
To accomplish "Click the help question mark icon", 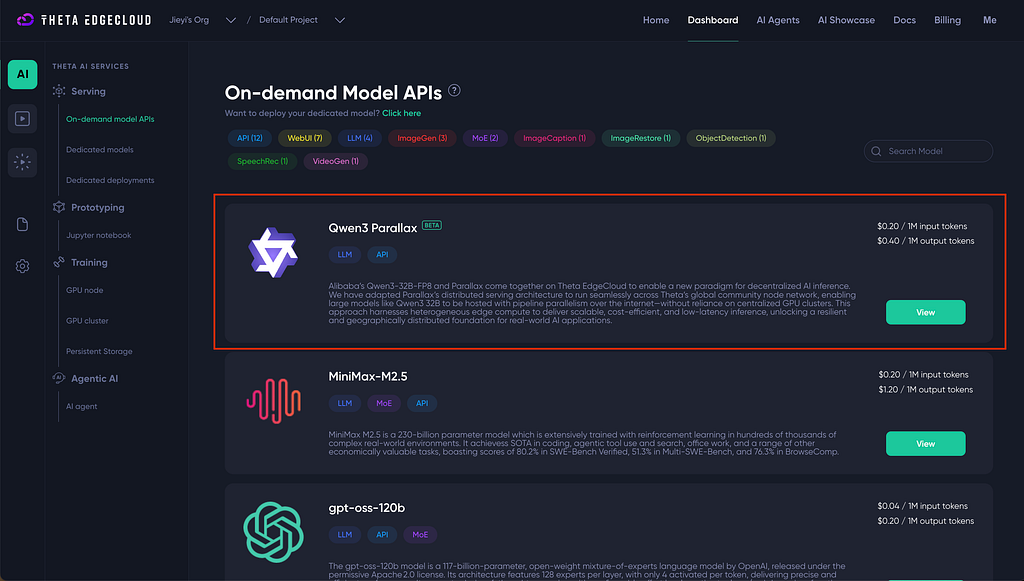I will pos(454,91).
